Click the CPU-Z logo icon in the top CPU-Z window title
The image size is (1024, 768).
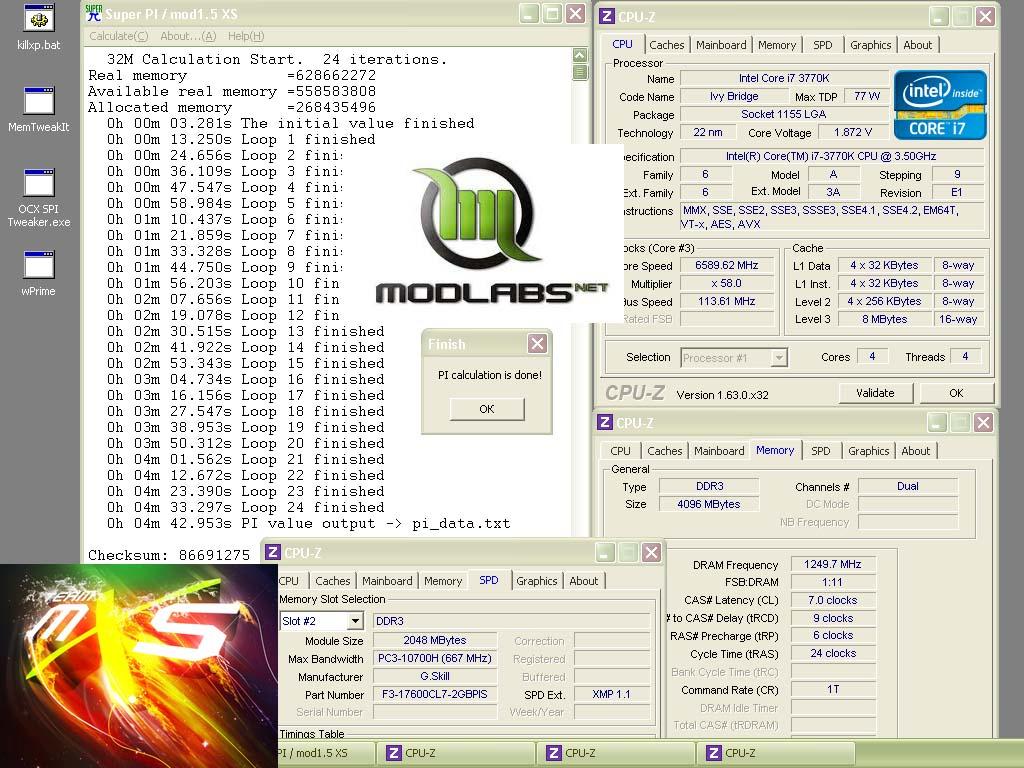tap(607, 16)
